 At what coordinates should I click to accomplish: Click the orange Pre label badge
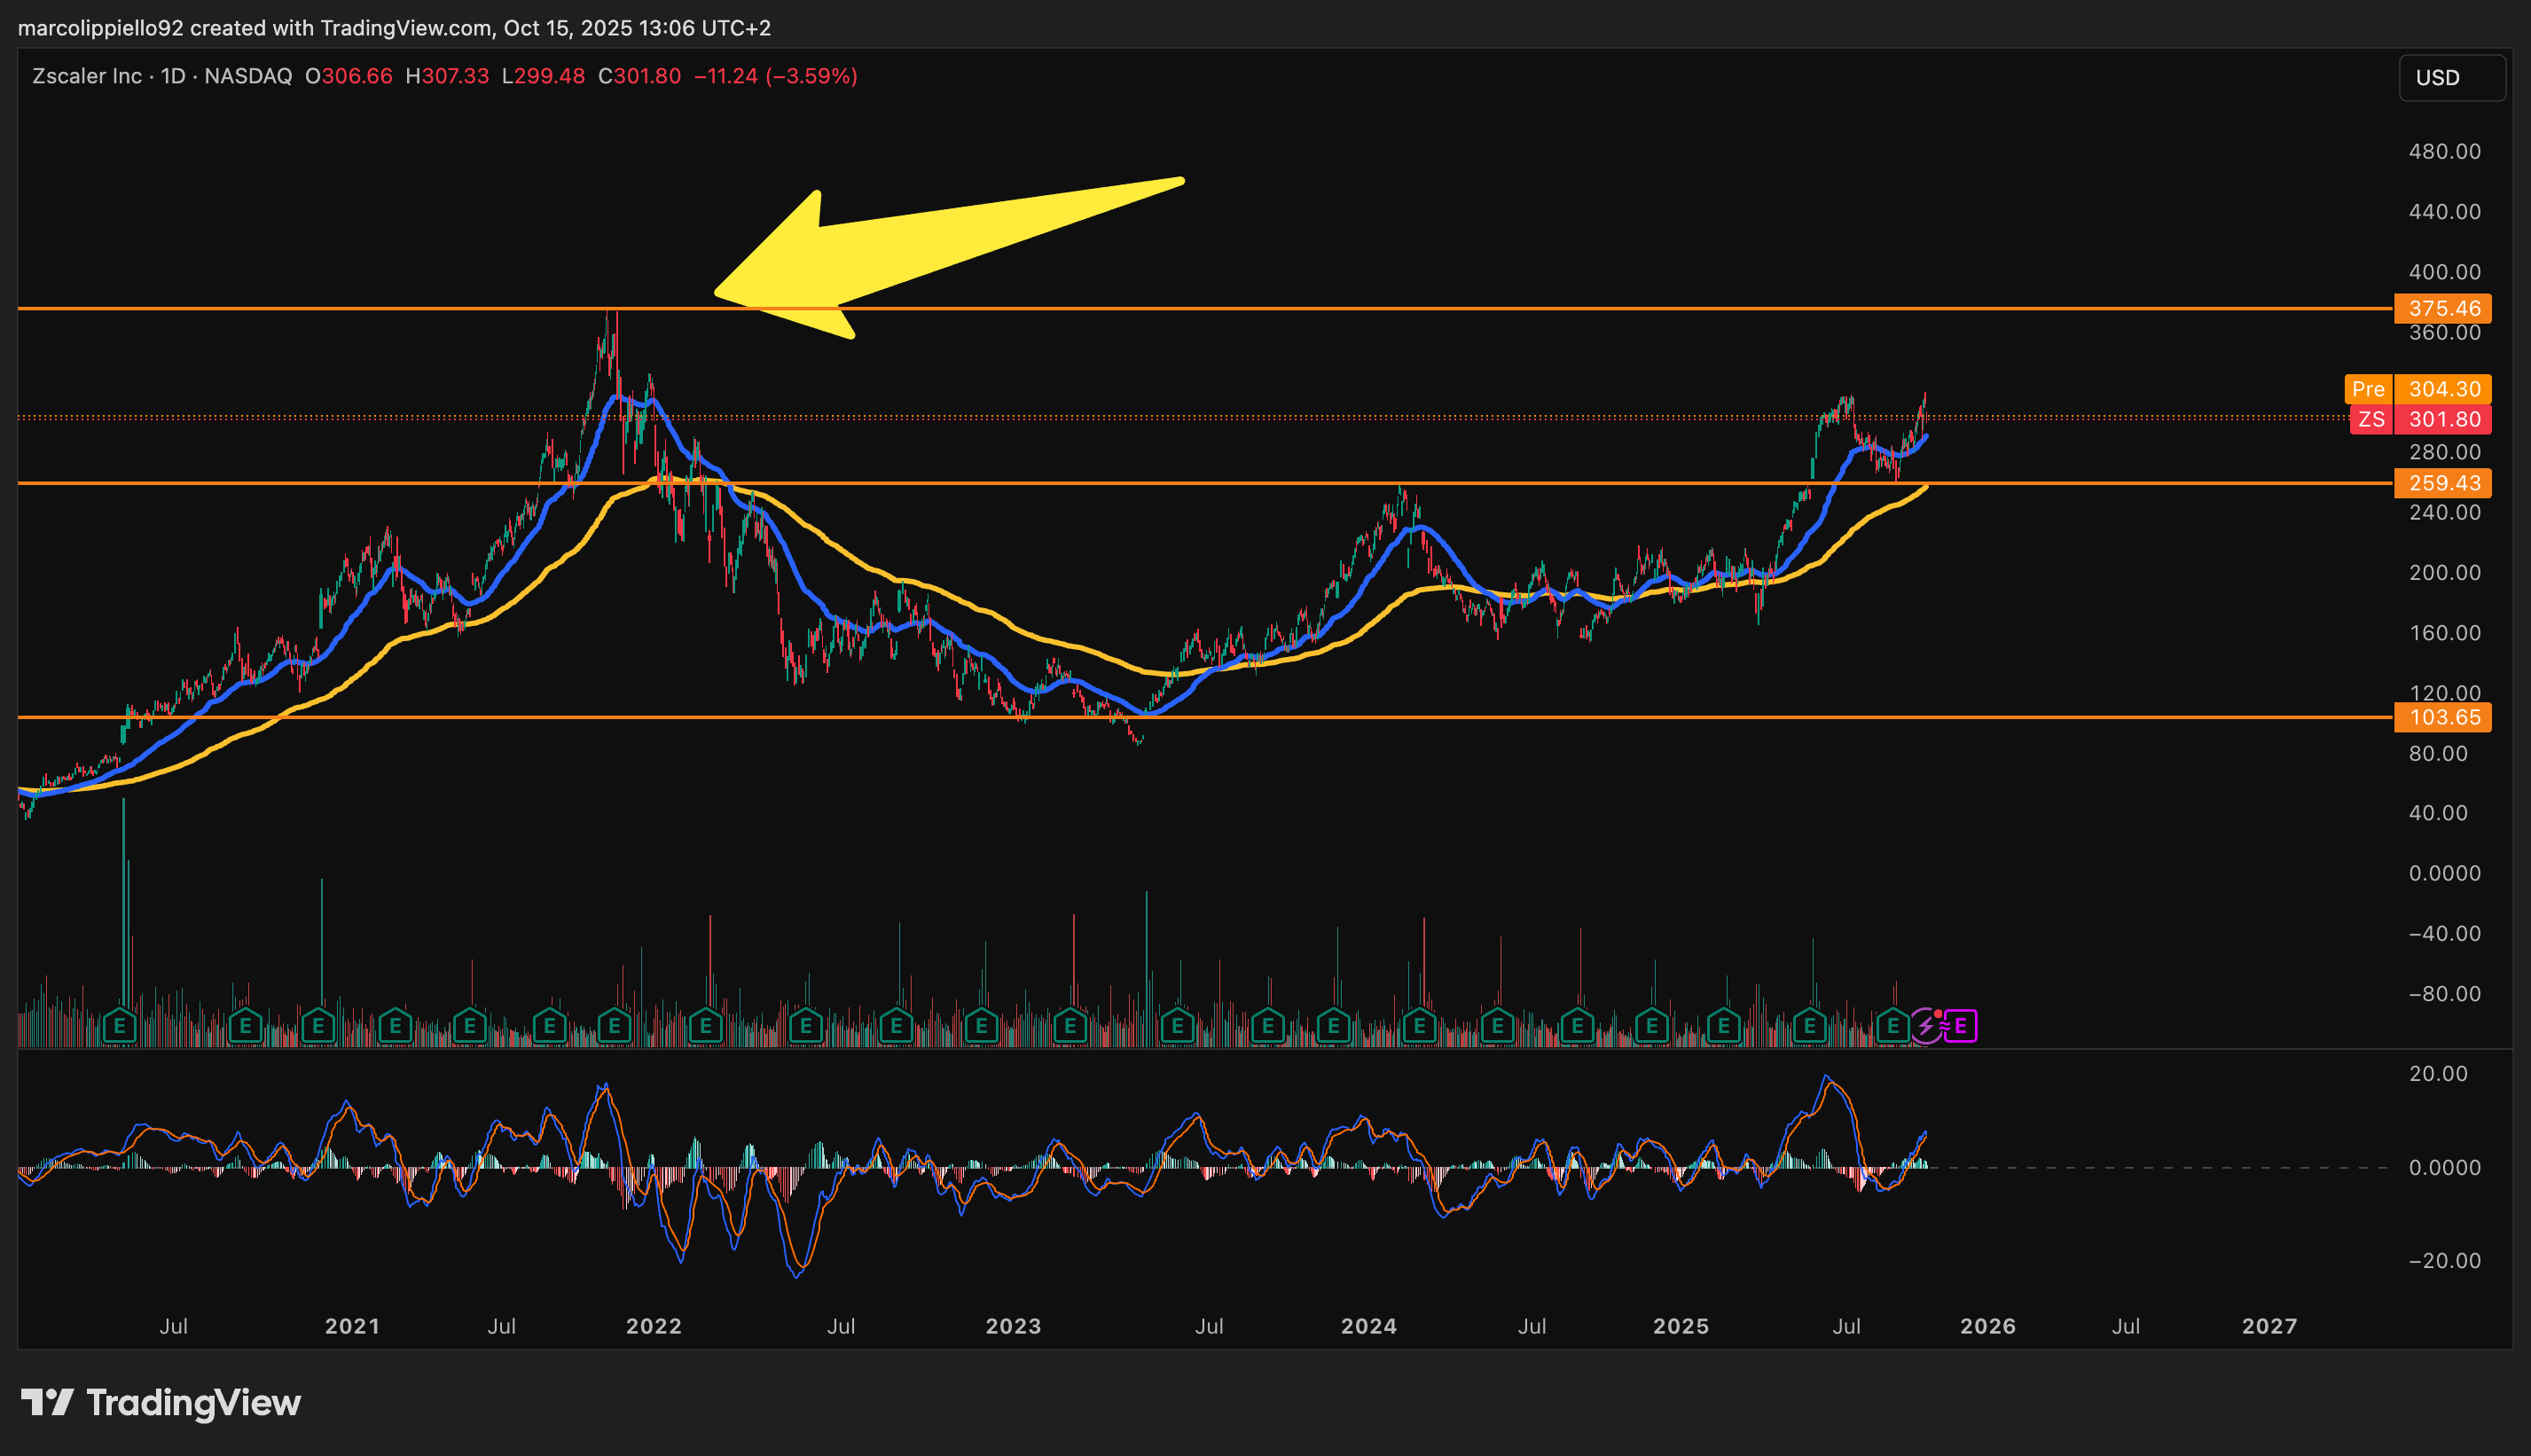[2367, 389]
